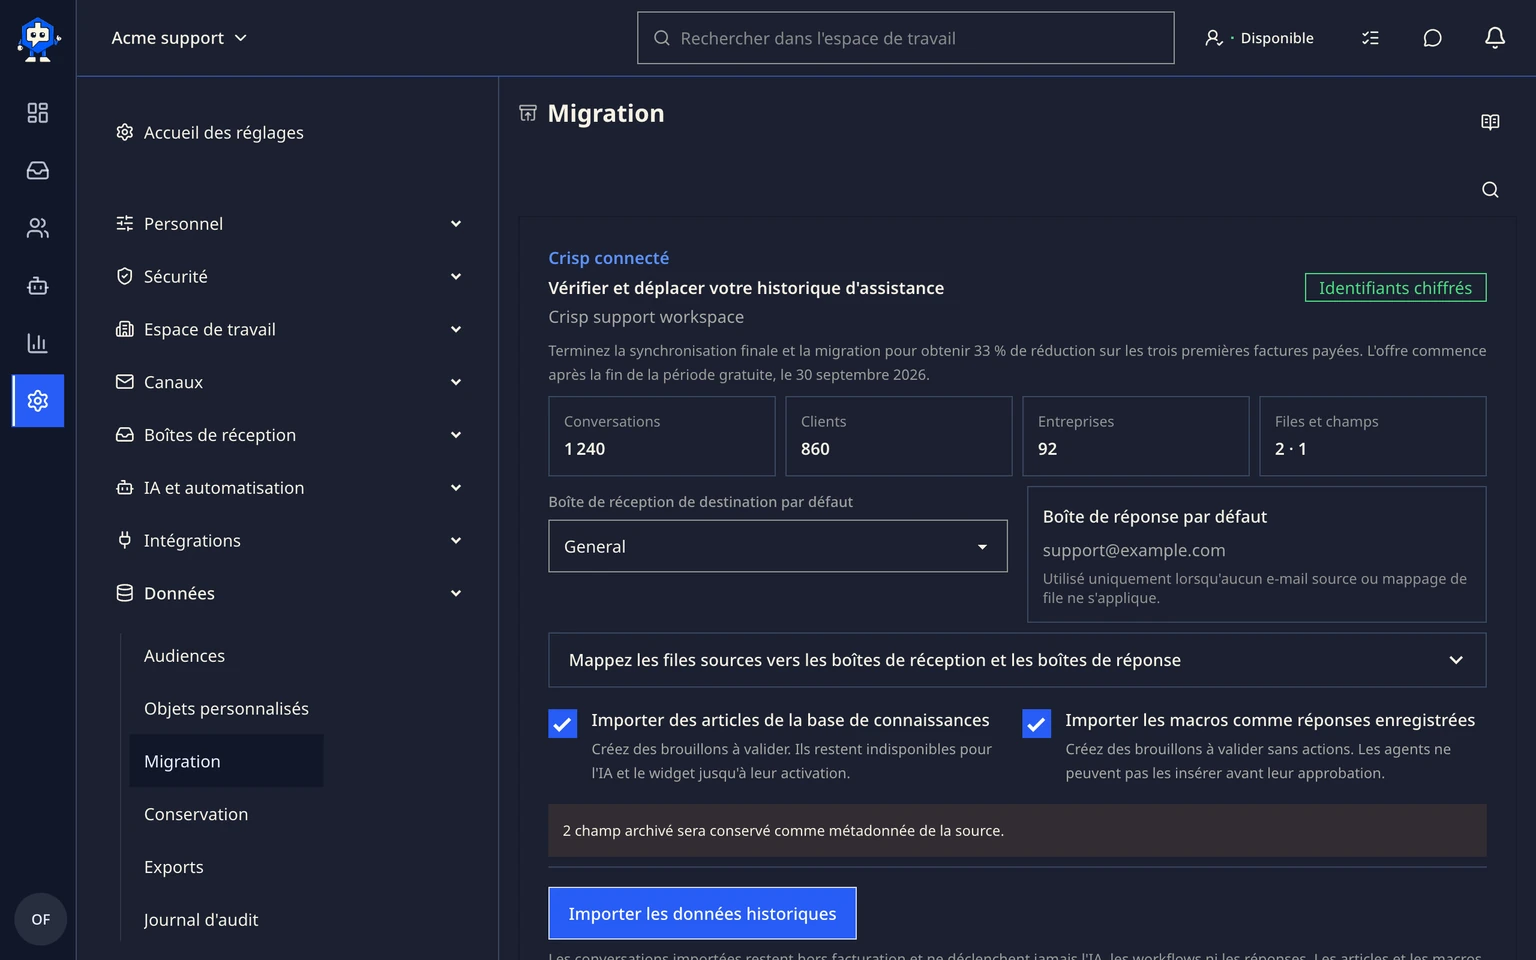Open Exports settings page
This screenshot has width=1536, height=960.
point(174,867)
